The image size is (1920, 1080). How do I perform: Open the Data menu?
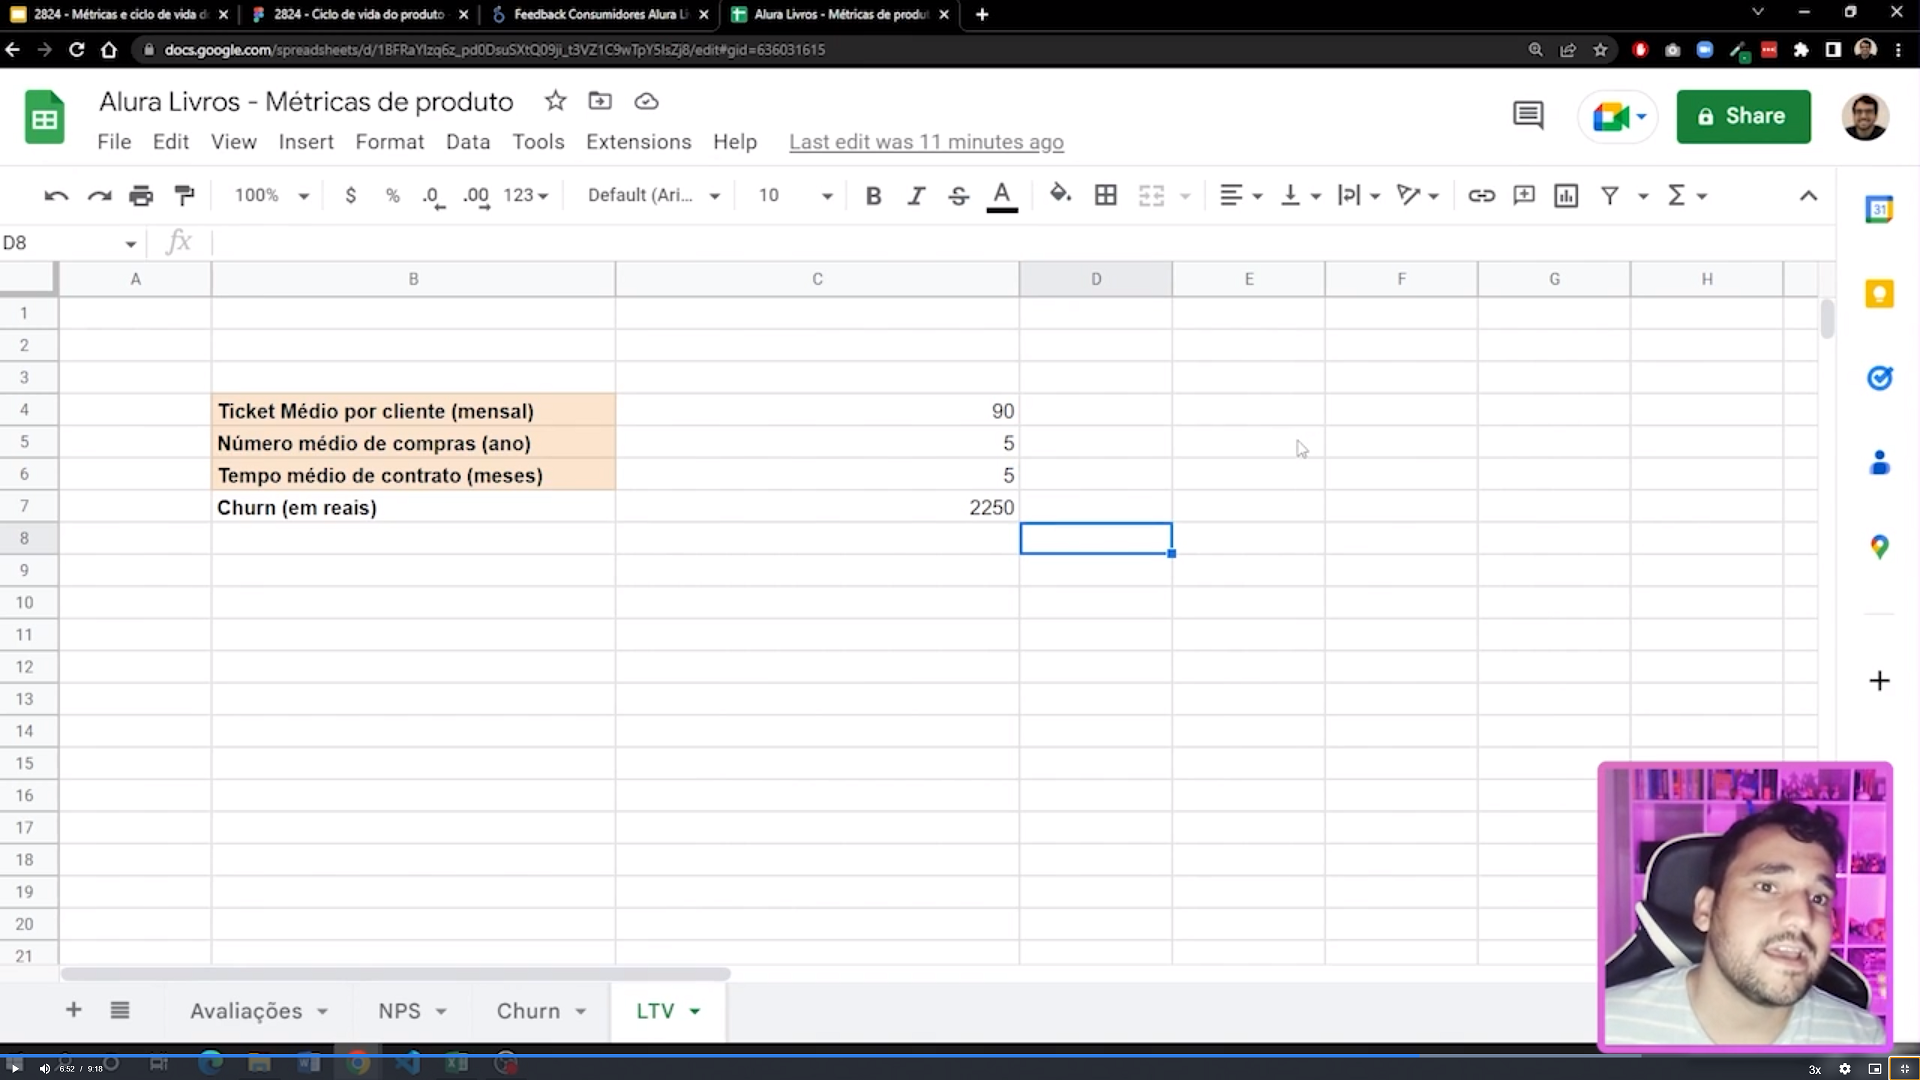coord(468,142)
